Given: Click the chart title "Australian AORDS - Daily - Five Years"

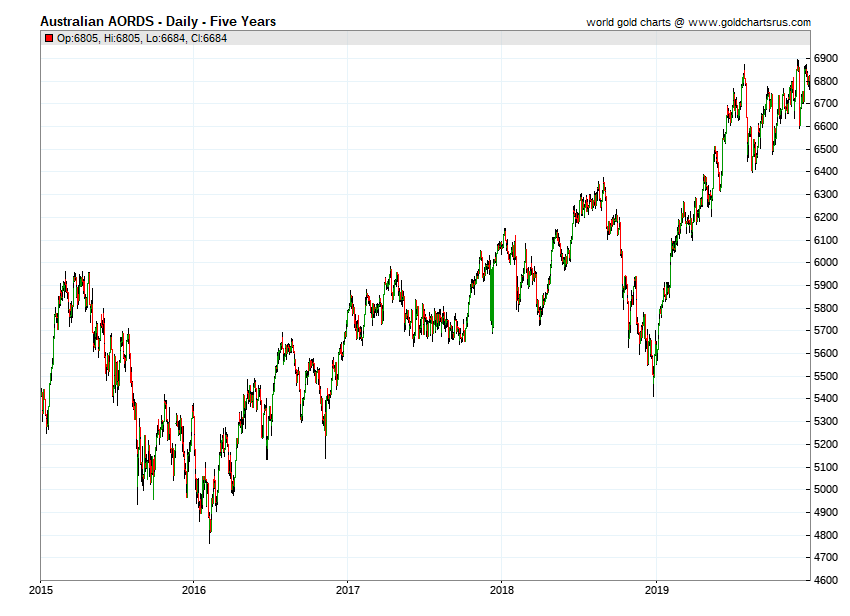Looking at the screenshot, I should pyautogui.click(x=158, y=22).
